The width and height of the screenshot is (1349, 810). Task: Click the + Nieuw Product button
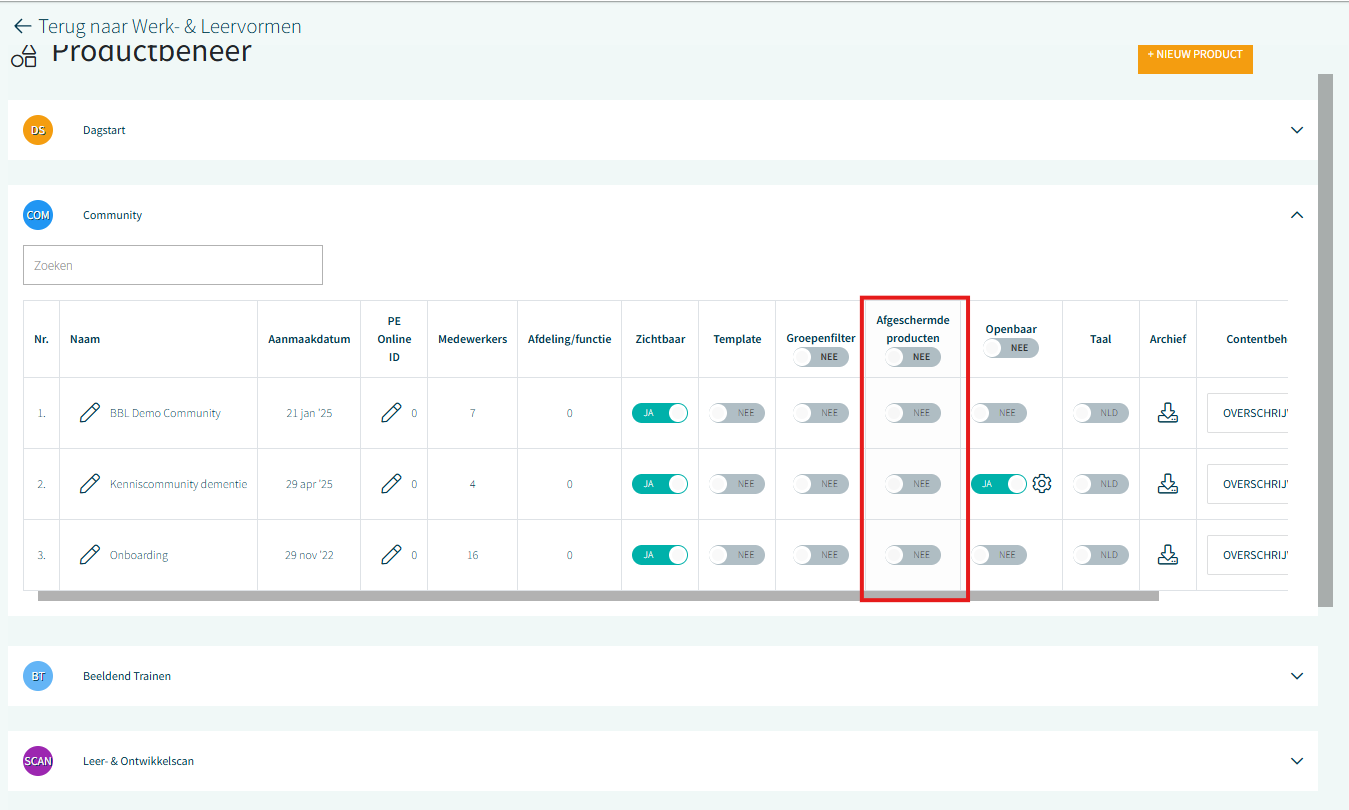tap(1194, 56)
